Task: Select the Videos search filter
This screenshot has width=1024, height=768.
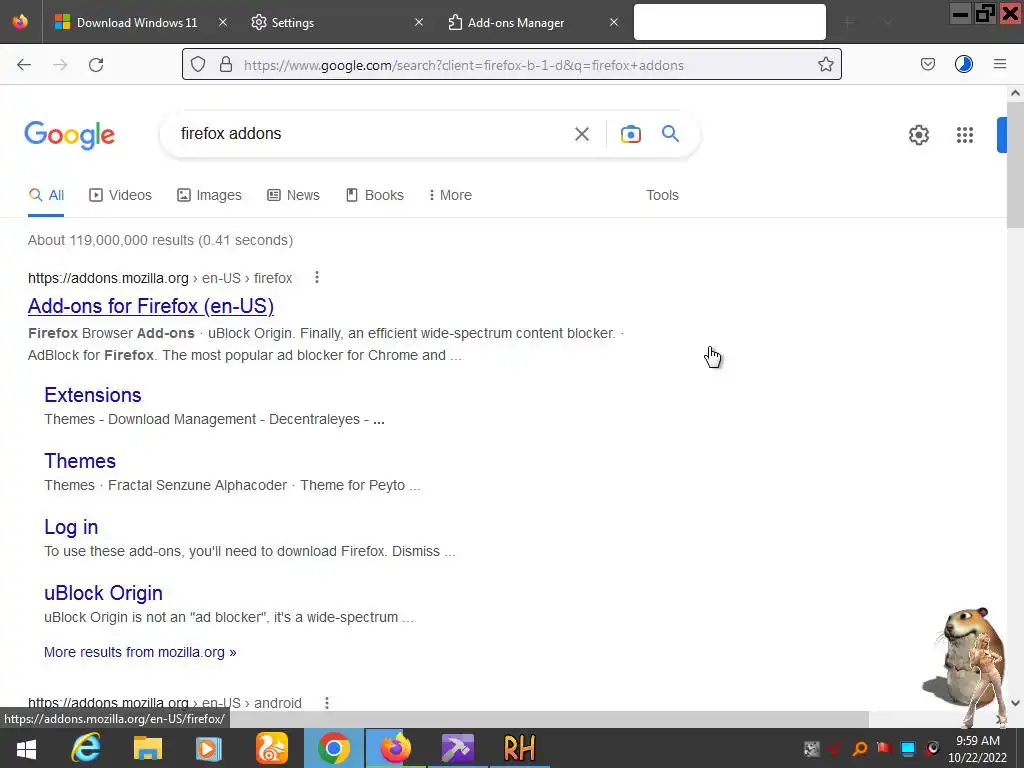Action: tap(120, 195)
